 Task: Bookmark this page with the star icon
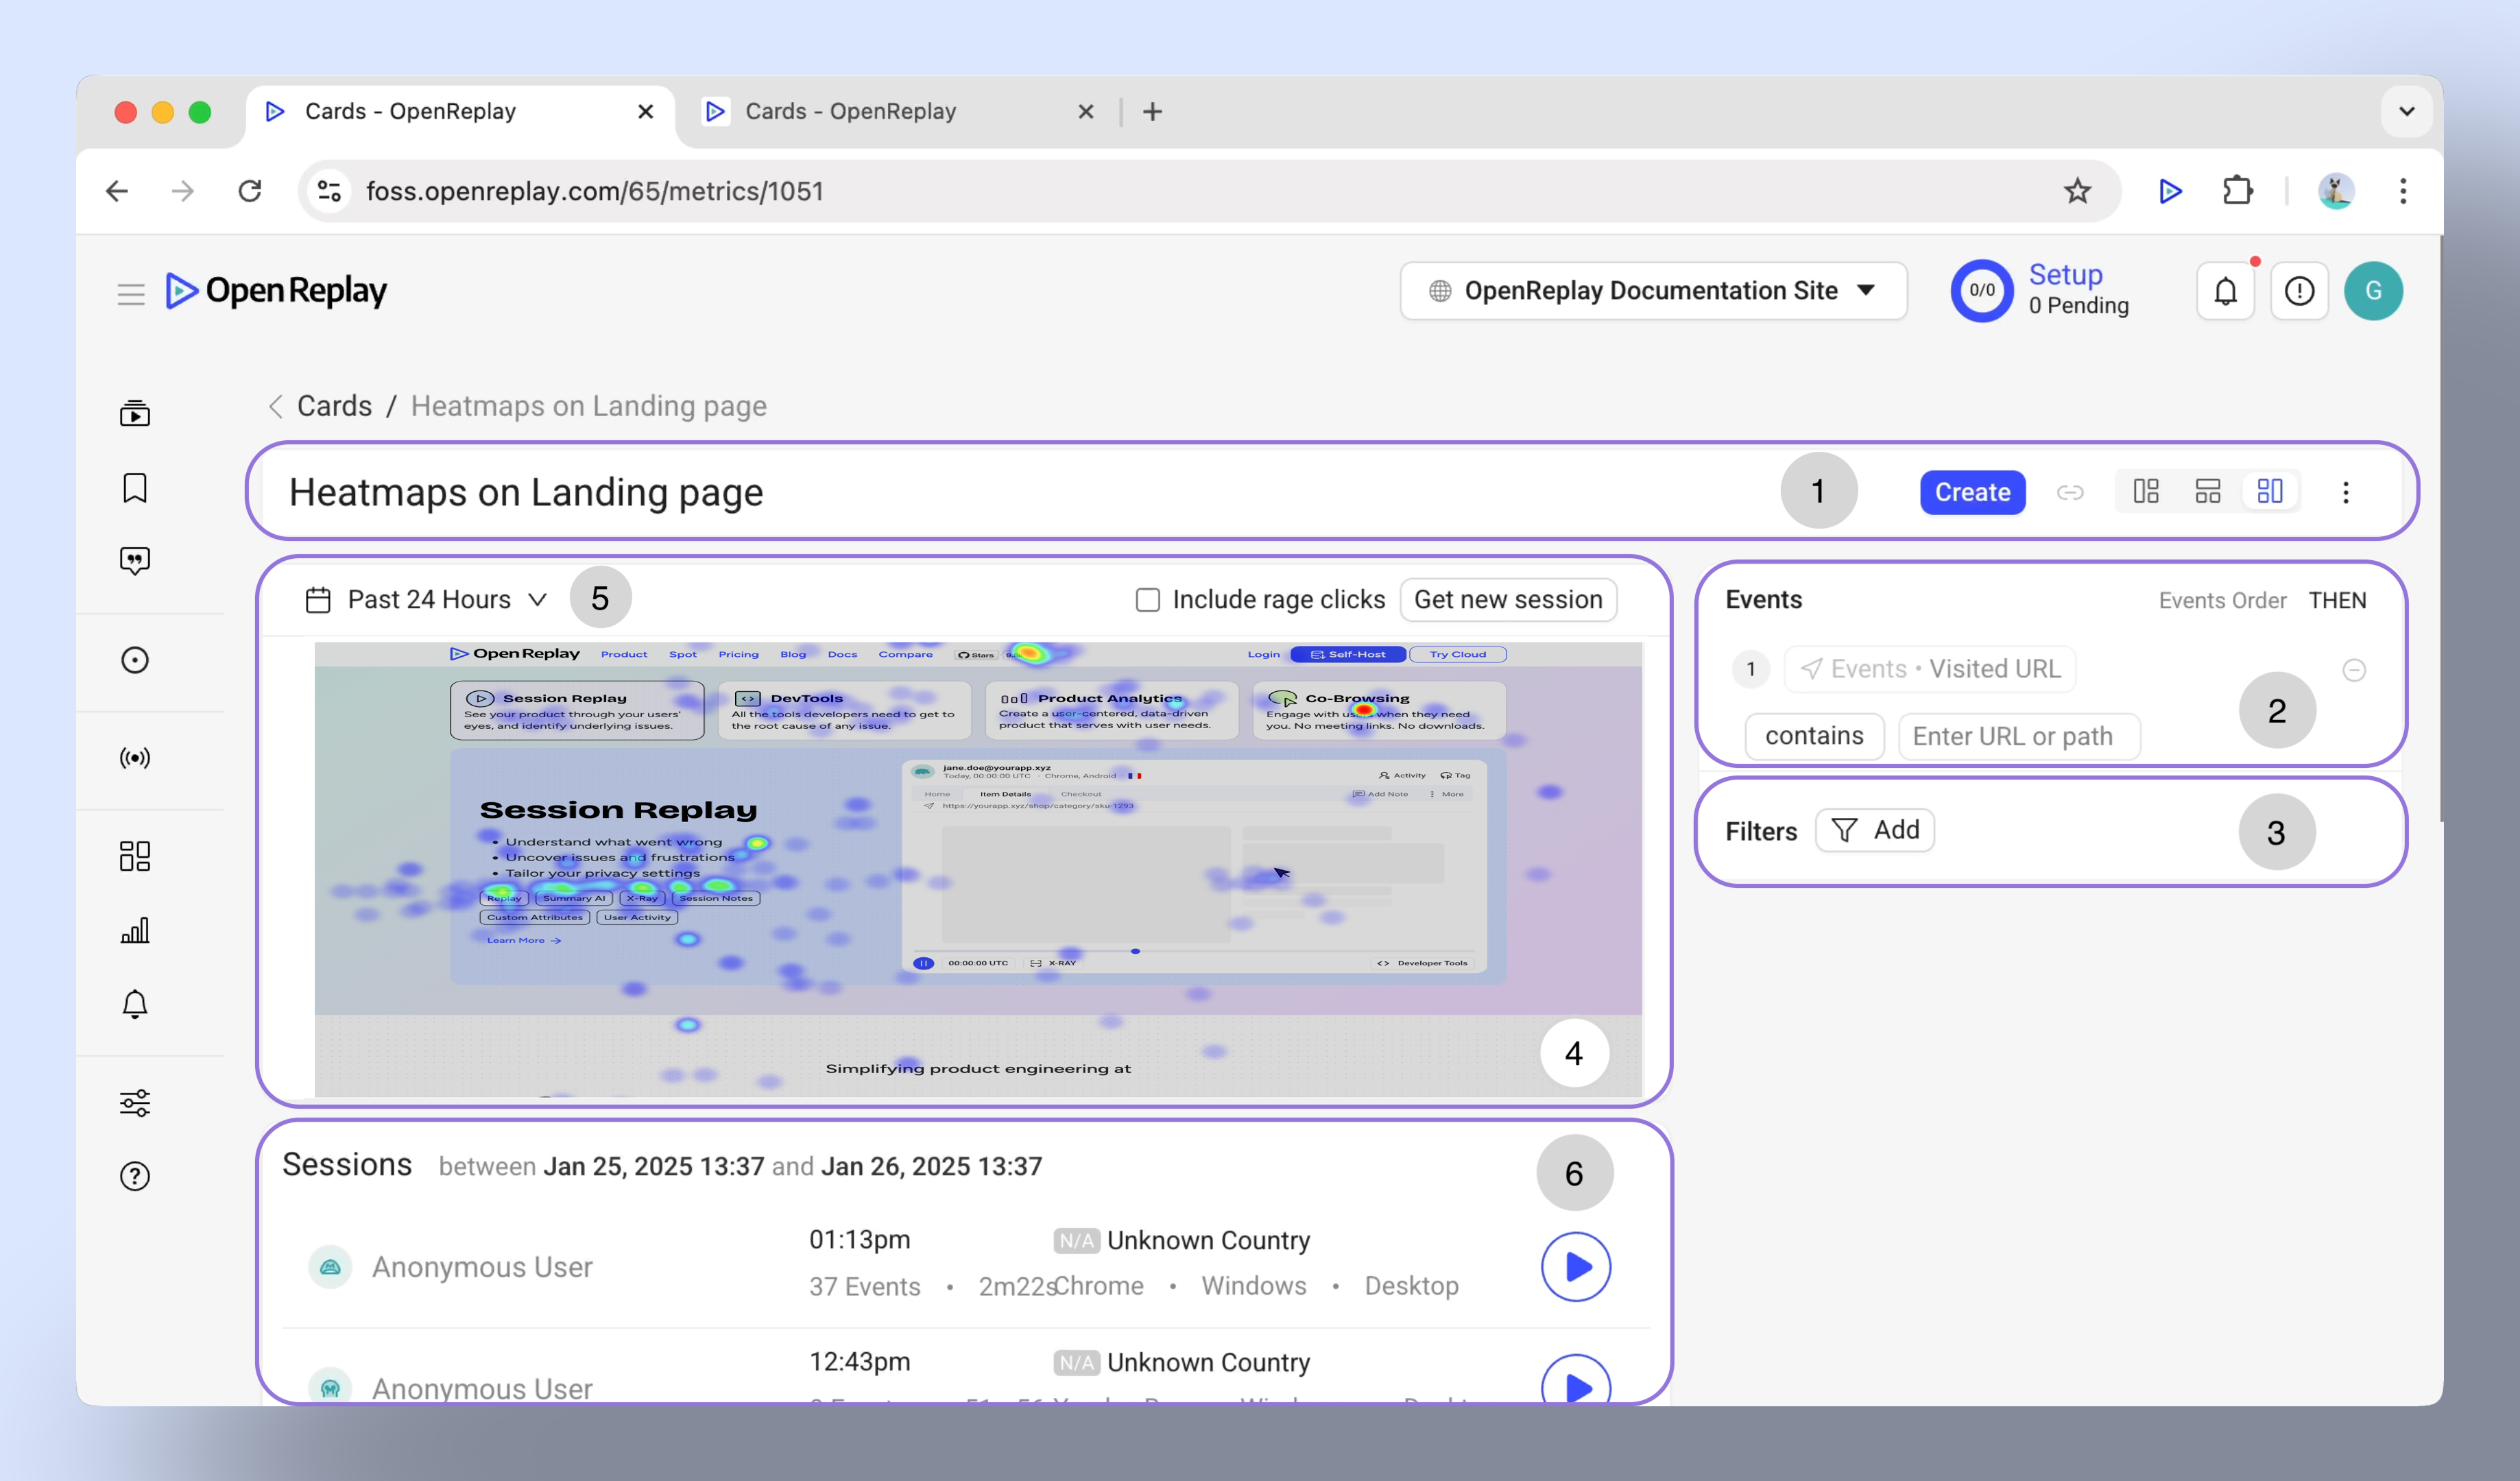(x=2077, y=191)
